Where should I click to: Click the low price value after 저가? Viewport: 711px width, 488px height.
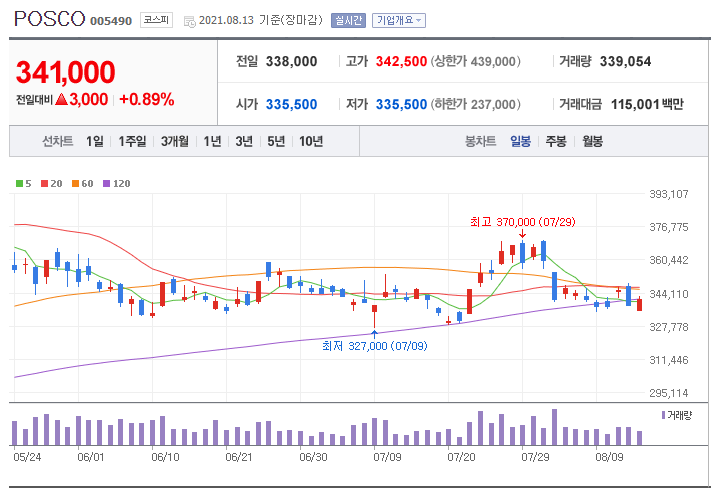[401, 105]
